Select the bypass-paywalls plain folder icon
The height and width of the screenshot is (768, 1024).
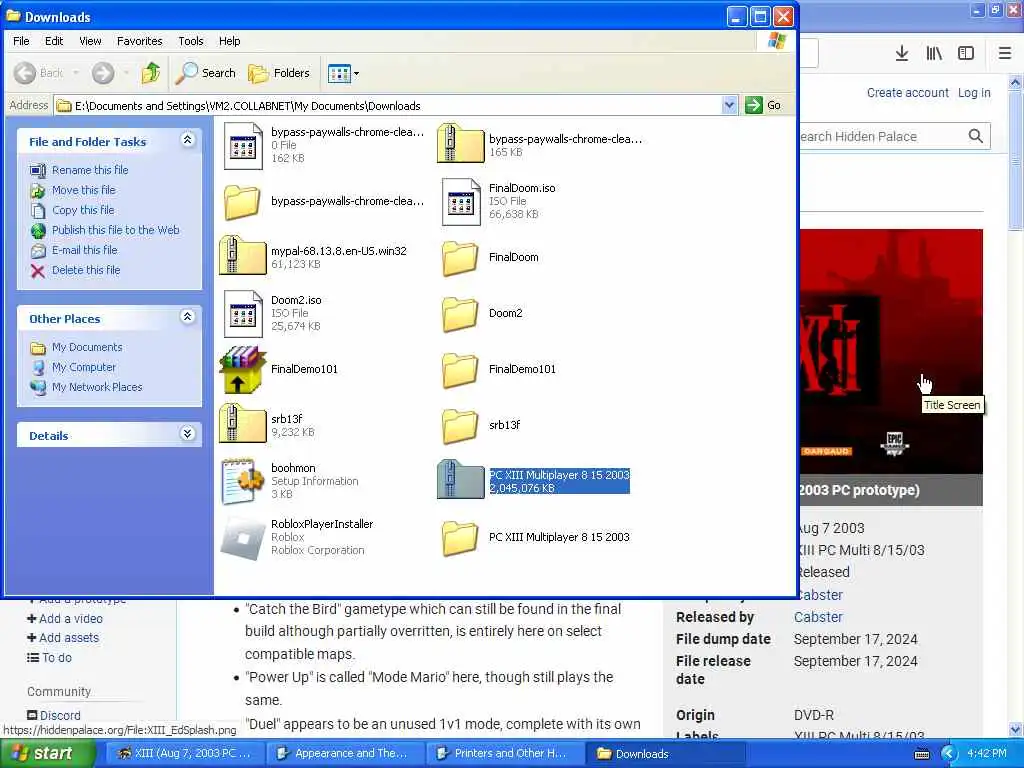(242, 202)
